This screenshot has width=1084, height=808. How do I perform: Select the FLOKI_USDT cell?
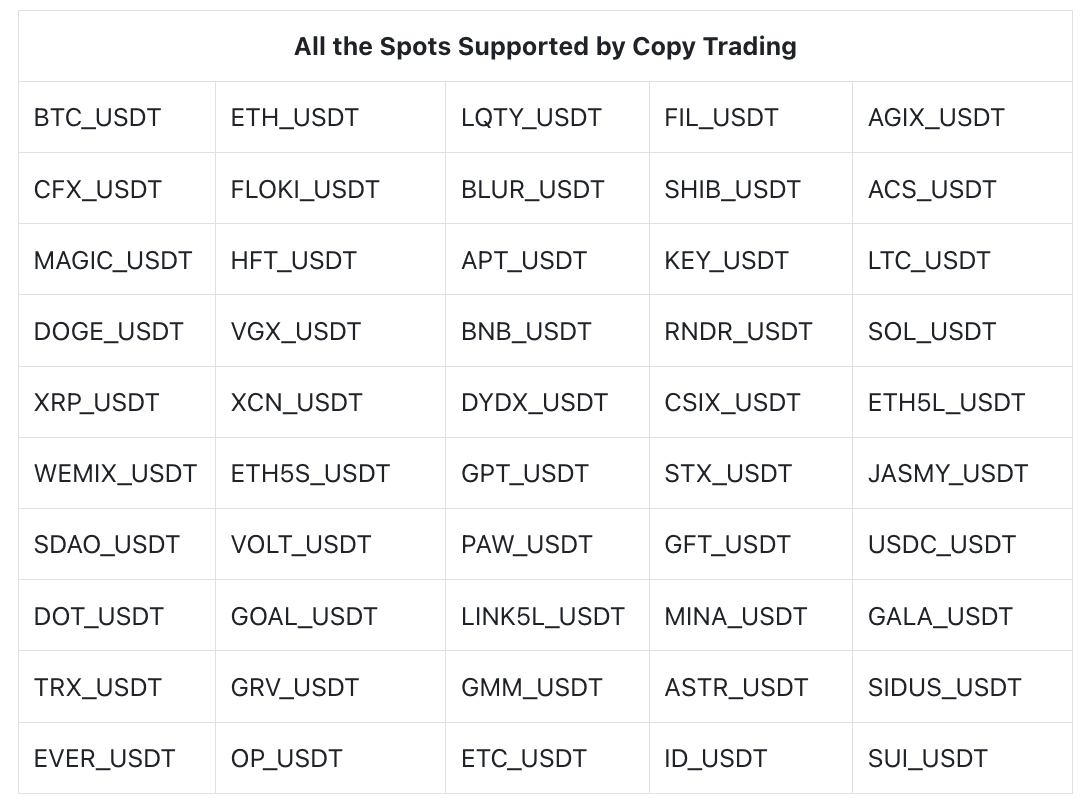pyautogui.click(x=305, y=190)
